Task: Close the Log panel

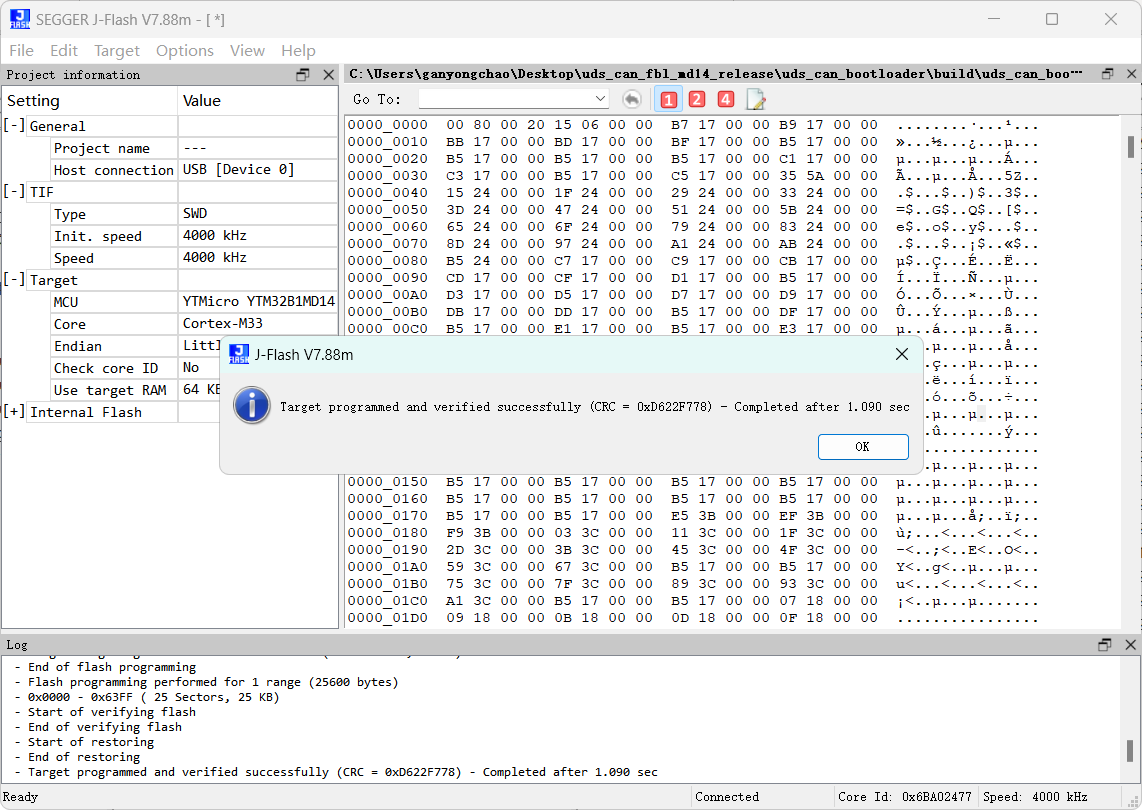Action: coord(1130,644)
